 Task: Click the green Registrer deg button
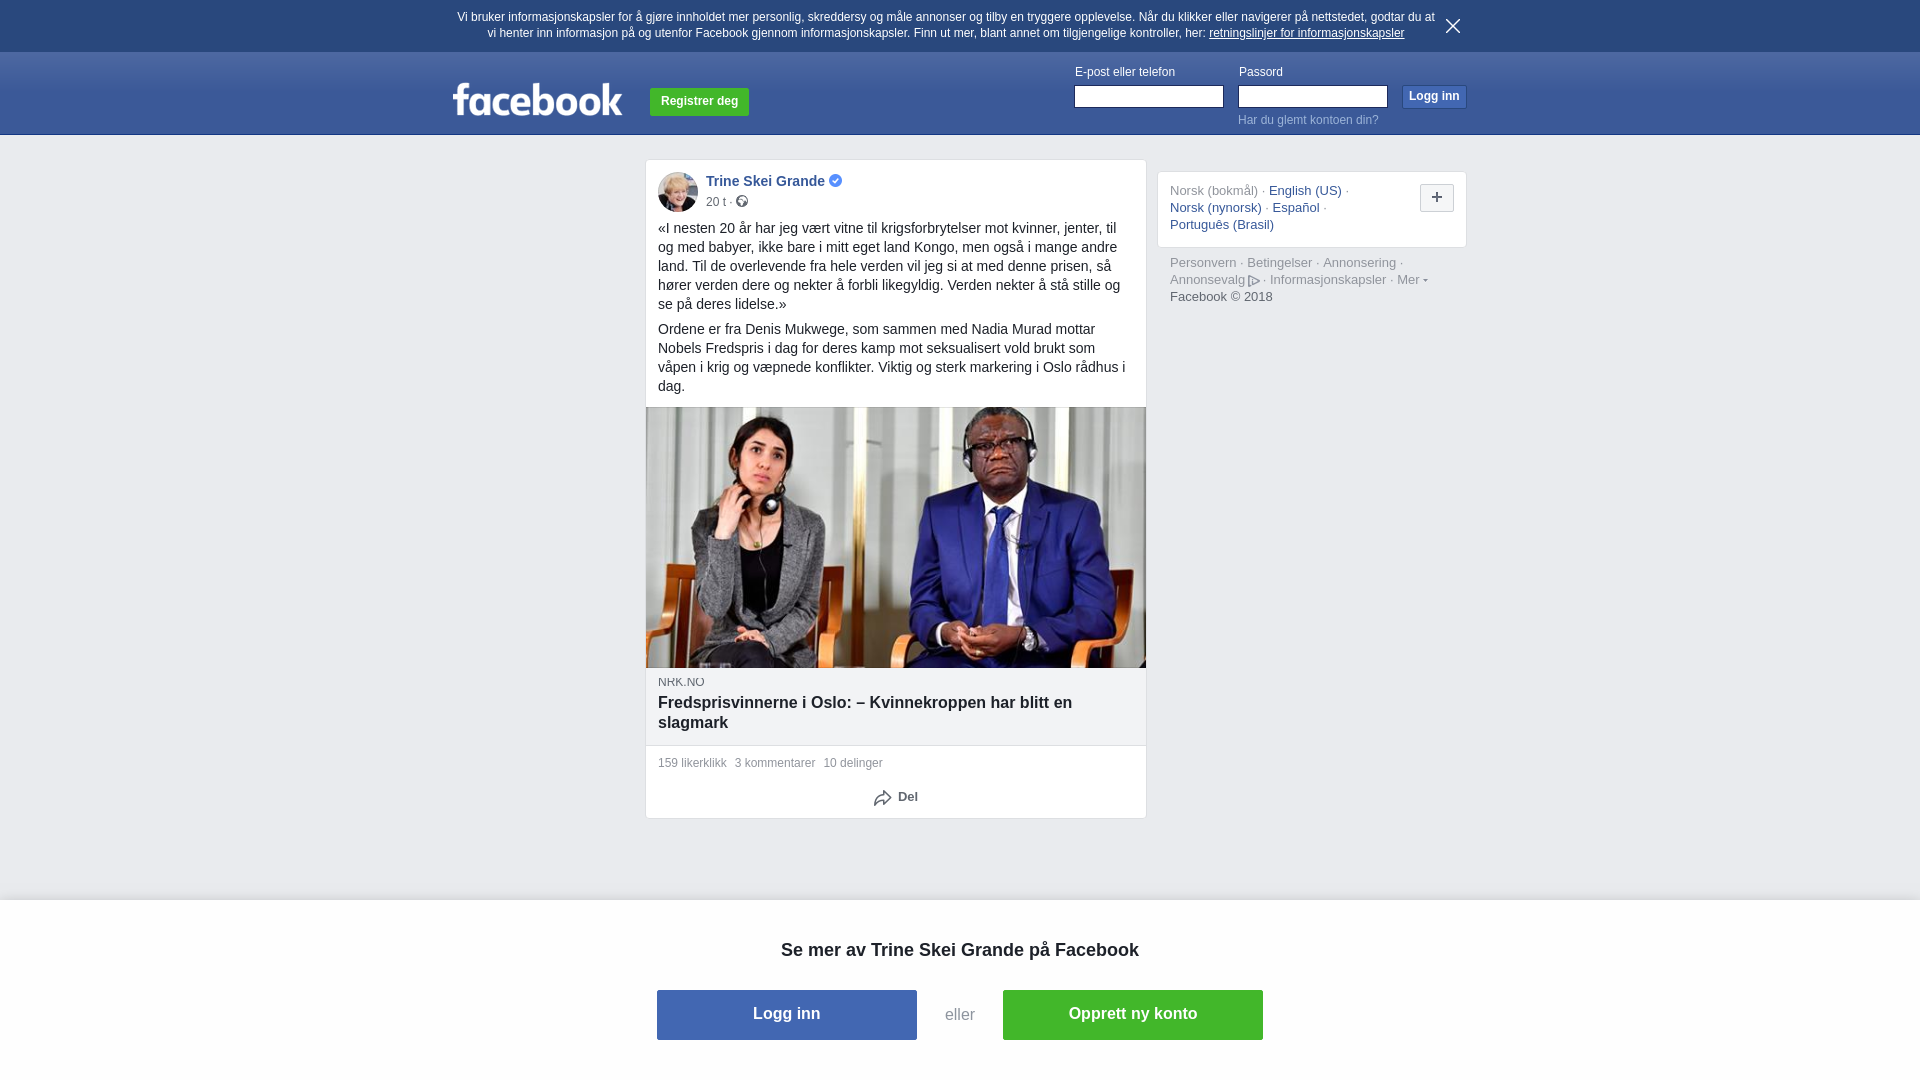(699, 101)
